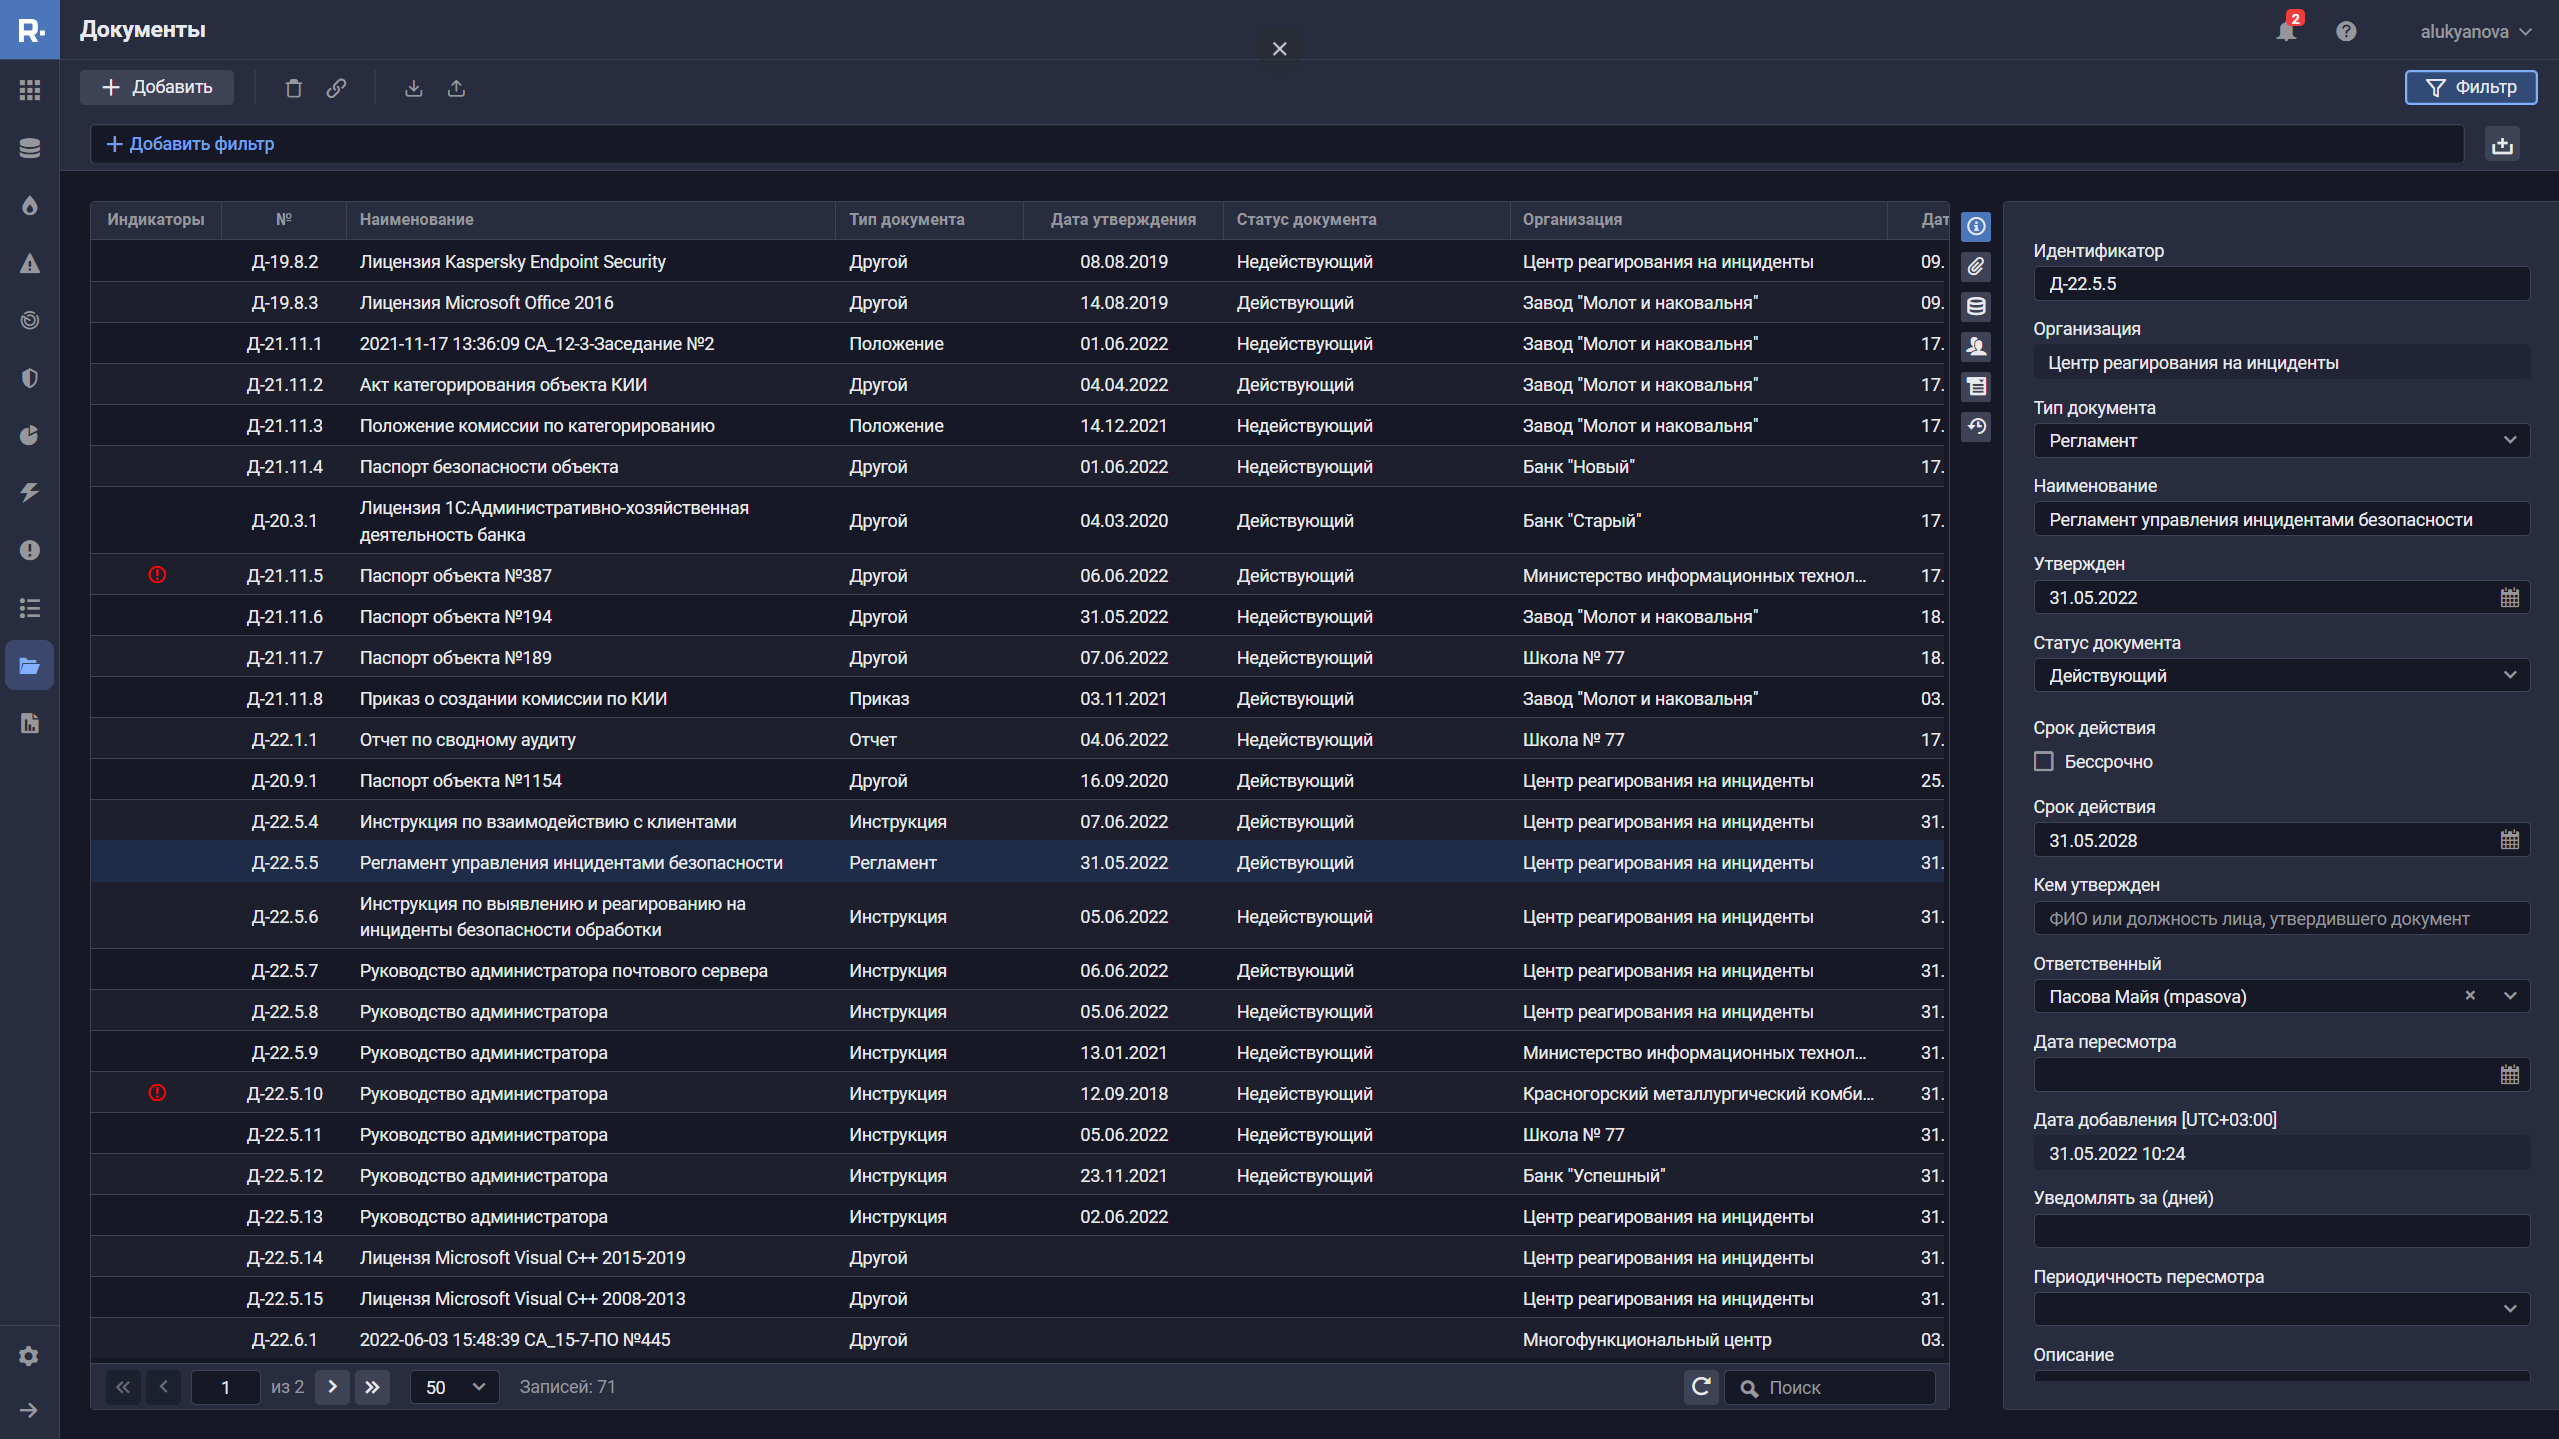Click the download import icon in toolbar

click(x=413, y=88)
